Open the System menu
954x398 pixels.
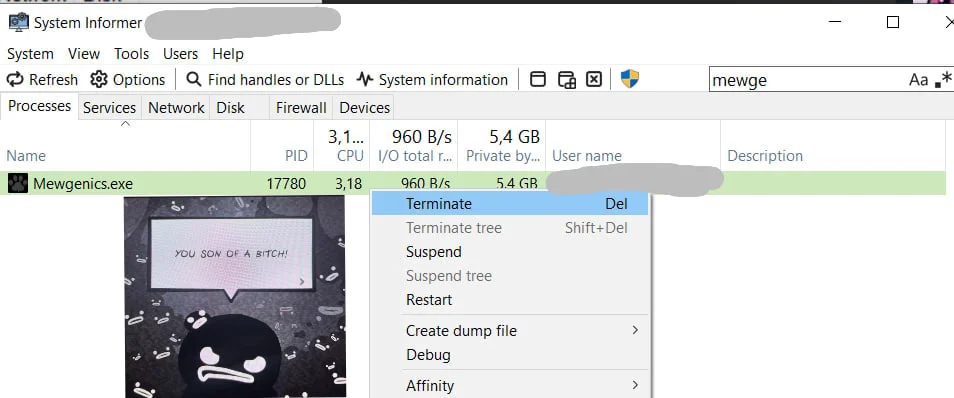(30, 54)
